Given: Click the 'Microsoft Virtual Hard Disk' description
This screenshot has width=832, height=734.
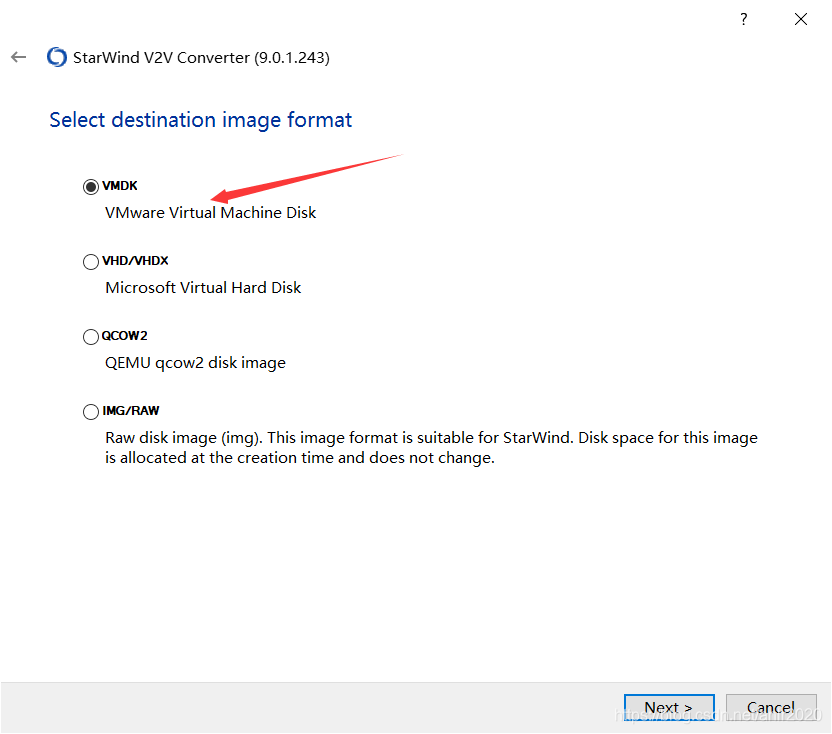Looking at the screenshot, I should click(x=203, y=288).
